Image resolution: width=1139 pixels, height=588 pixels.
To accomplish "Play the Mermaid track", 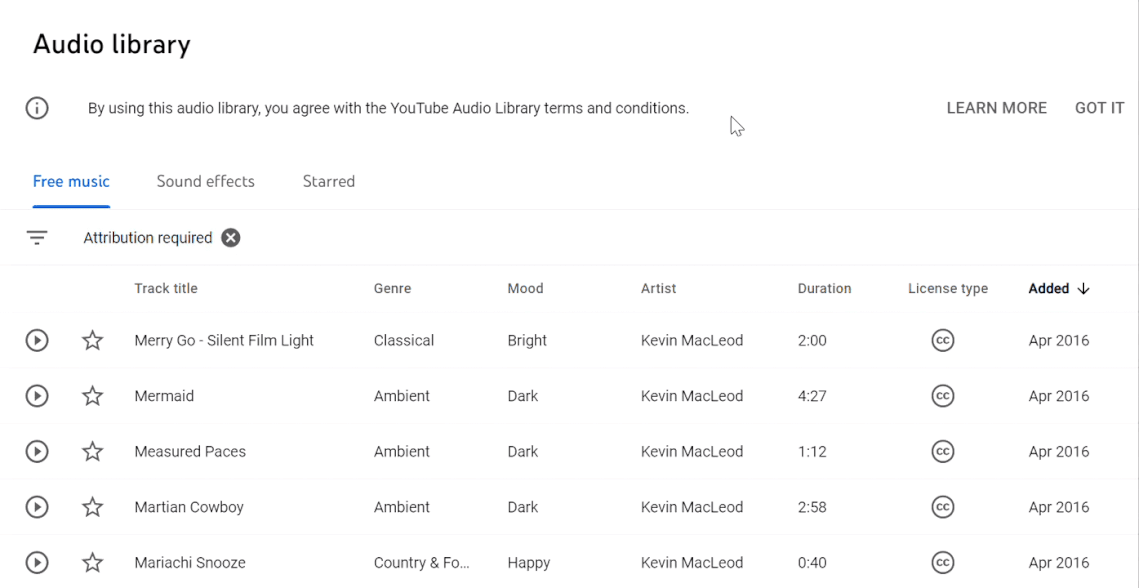I will [36, 396].
